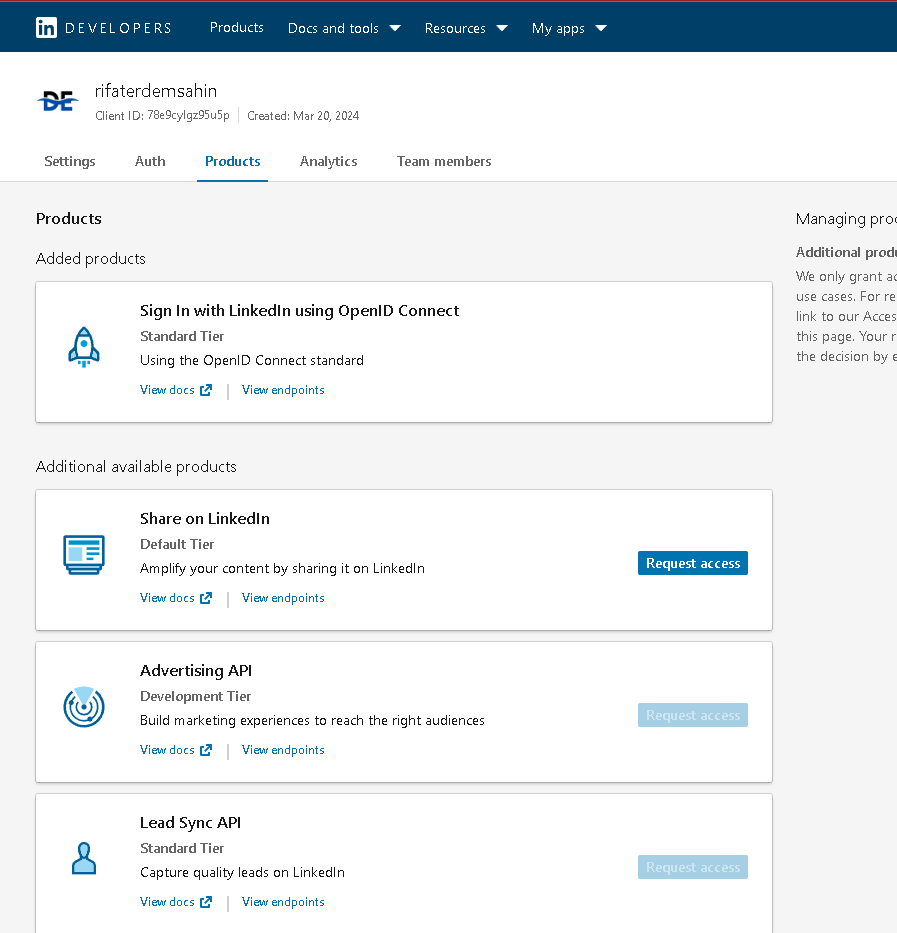Open View docs for Lead Sync API

176,902
